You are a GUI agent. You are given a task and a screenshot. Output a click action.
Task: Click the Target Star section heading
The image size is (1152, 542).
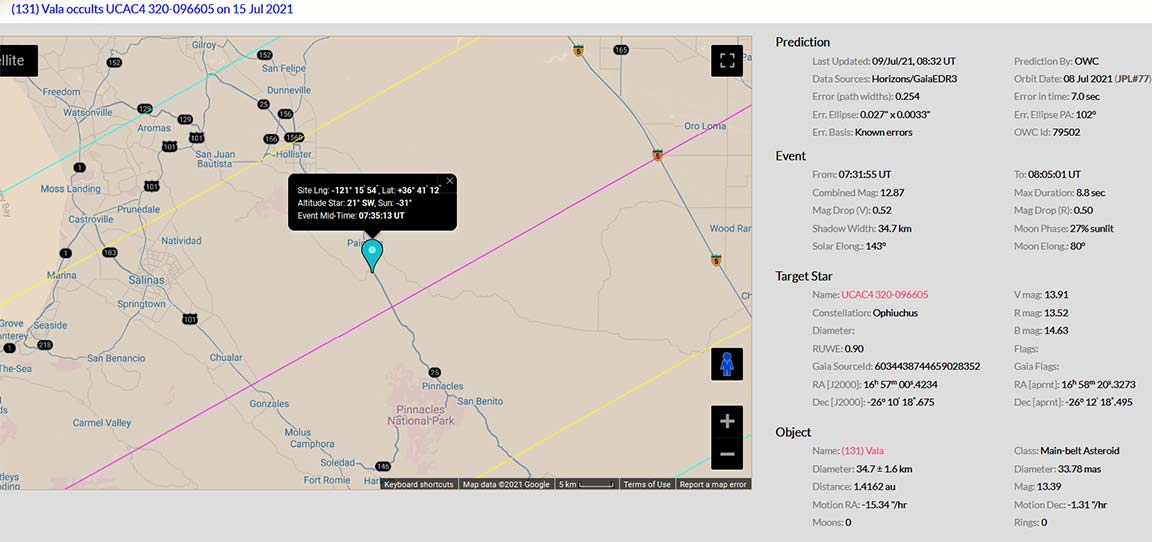pos(804,276)
